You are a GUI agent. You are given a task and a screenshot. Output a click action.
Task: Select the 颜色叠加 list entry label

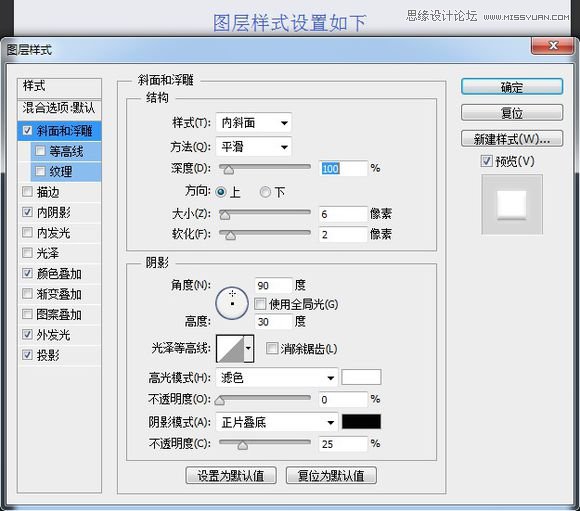(59, 274)
